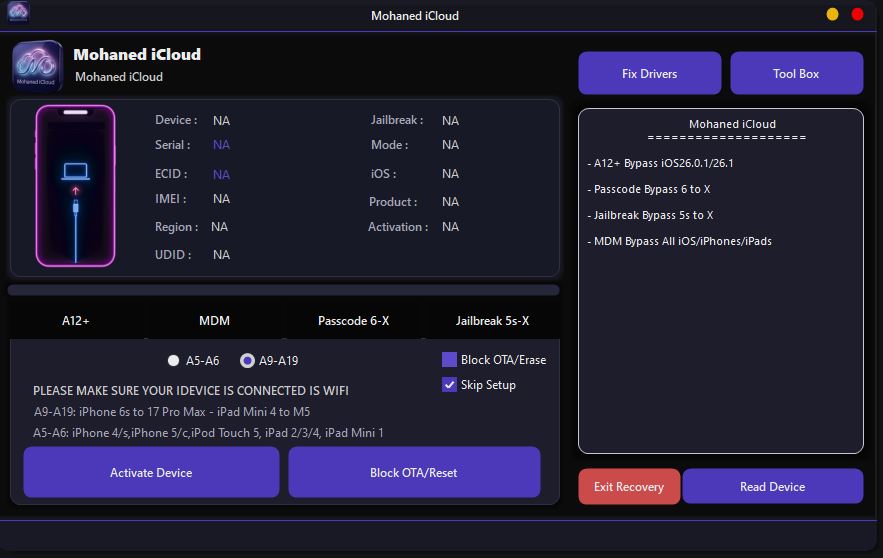Image resolution: width=883 pixels, height=558 pixels.
Task: Switch to the A12+ tab
Action: click(76, 320)
